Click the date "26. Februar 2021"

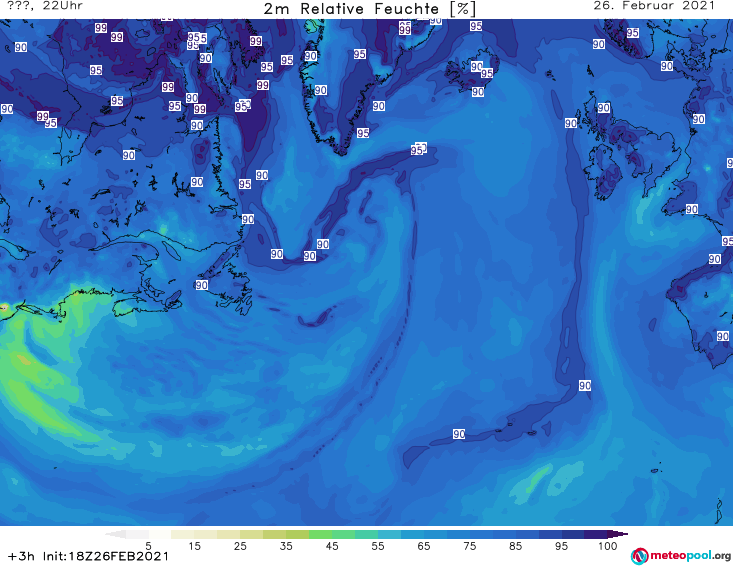654,6
